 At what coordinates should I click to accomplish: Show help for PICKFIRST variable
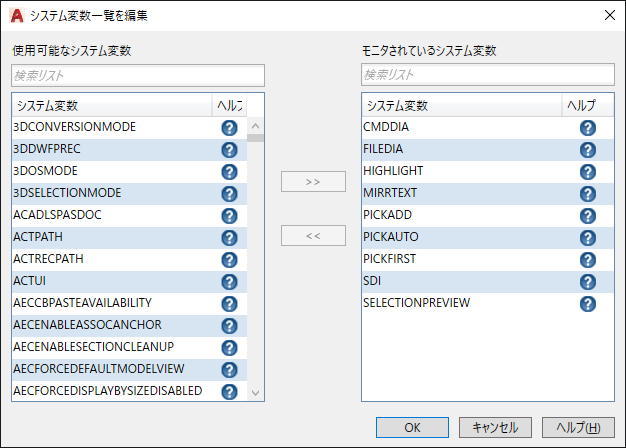pos(588,260)
